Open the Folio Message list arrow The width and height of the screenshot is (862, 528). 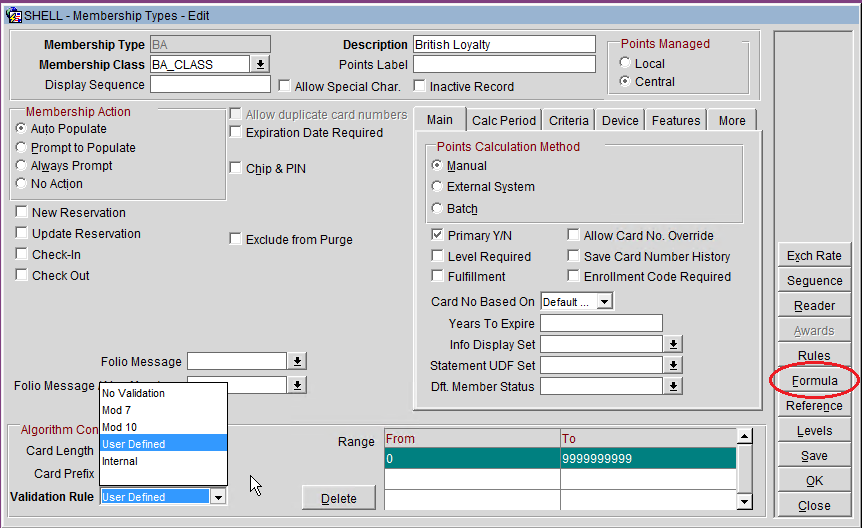tap(298, 361)
